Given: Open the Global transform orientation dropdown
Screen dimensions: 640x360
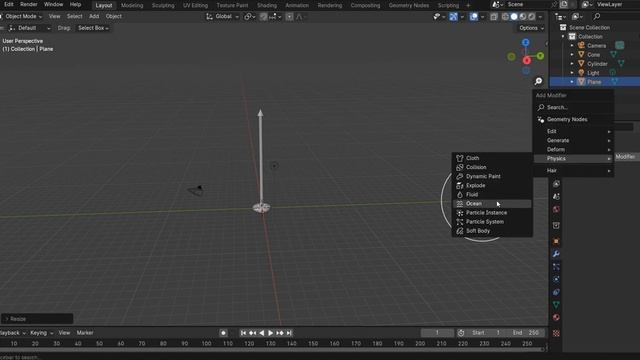Looking at the screenshot, I should pyautogui.click(x=223, y=17).
